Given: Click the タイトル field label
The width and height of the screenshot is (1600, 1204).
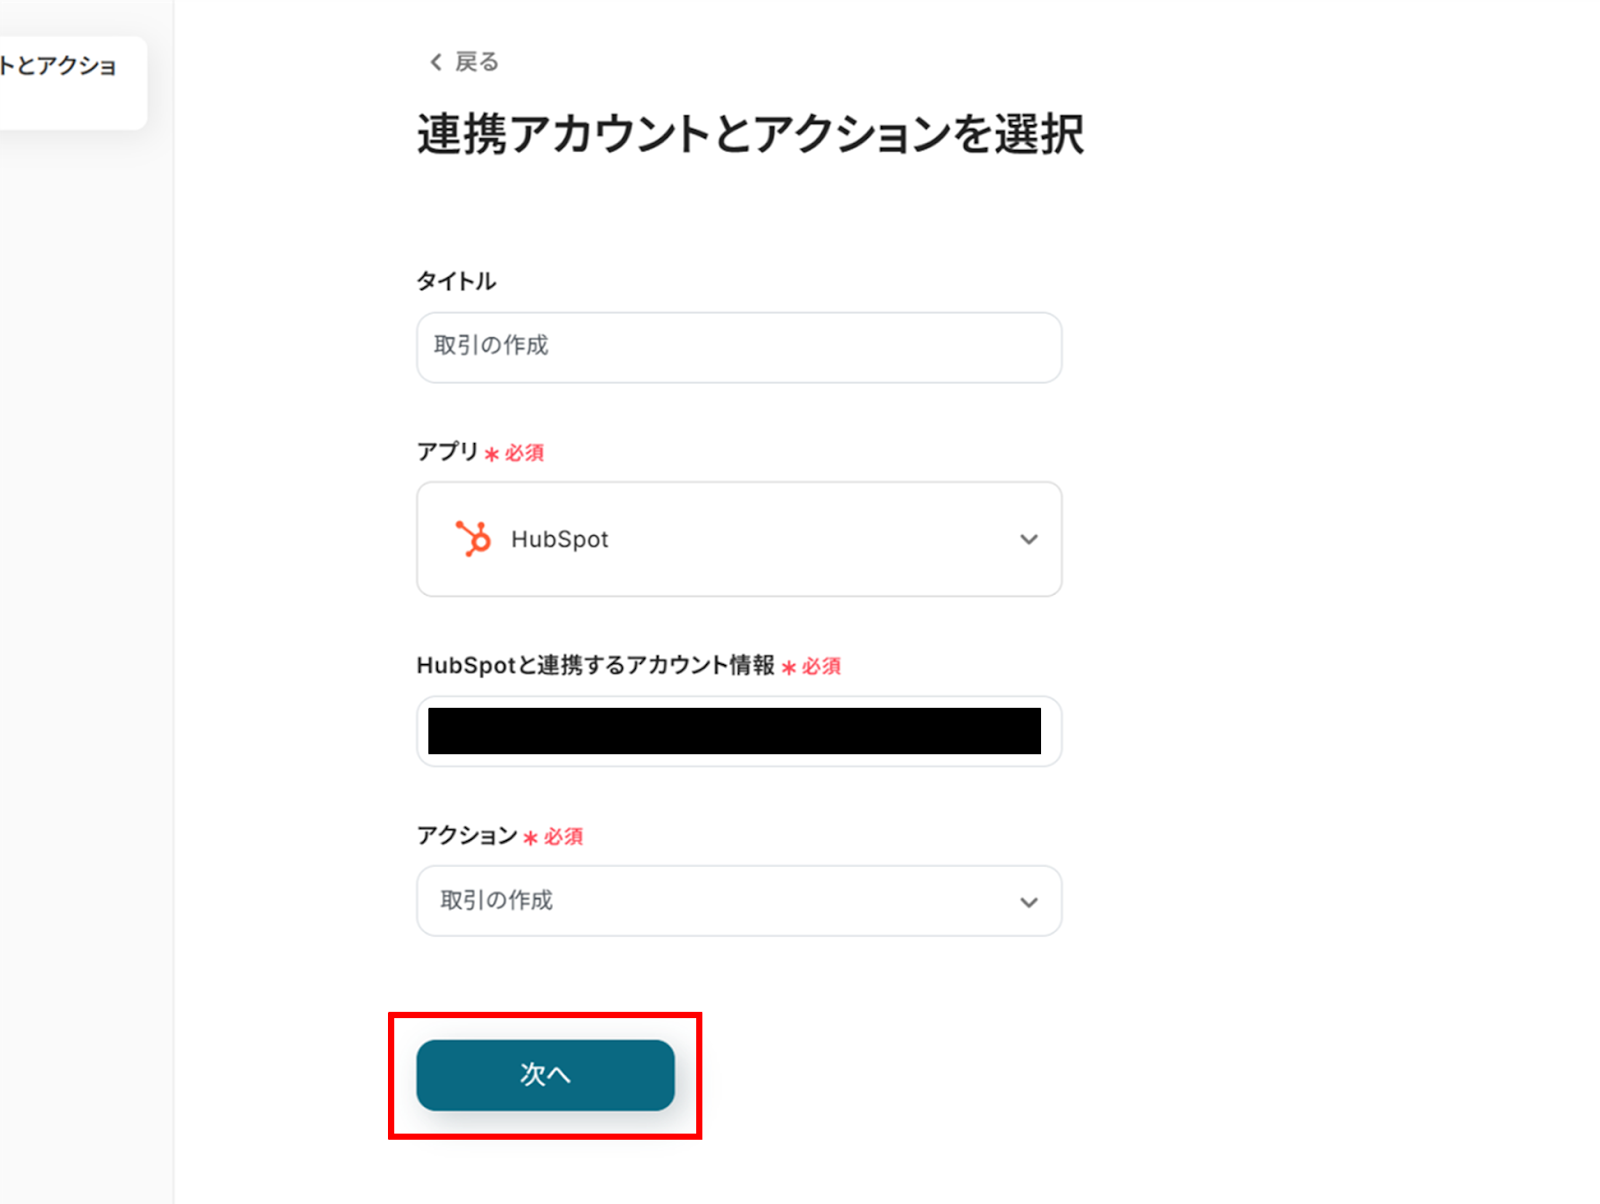Looking at the screenshot, I should [456, 281].
